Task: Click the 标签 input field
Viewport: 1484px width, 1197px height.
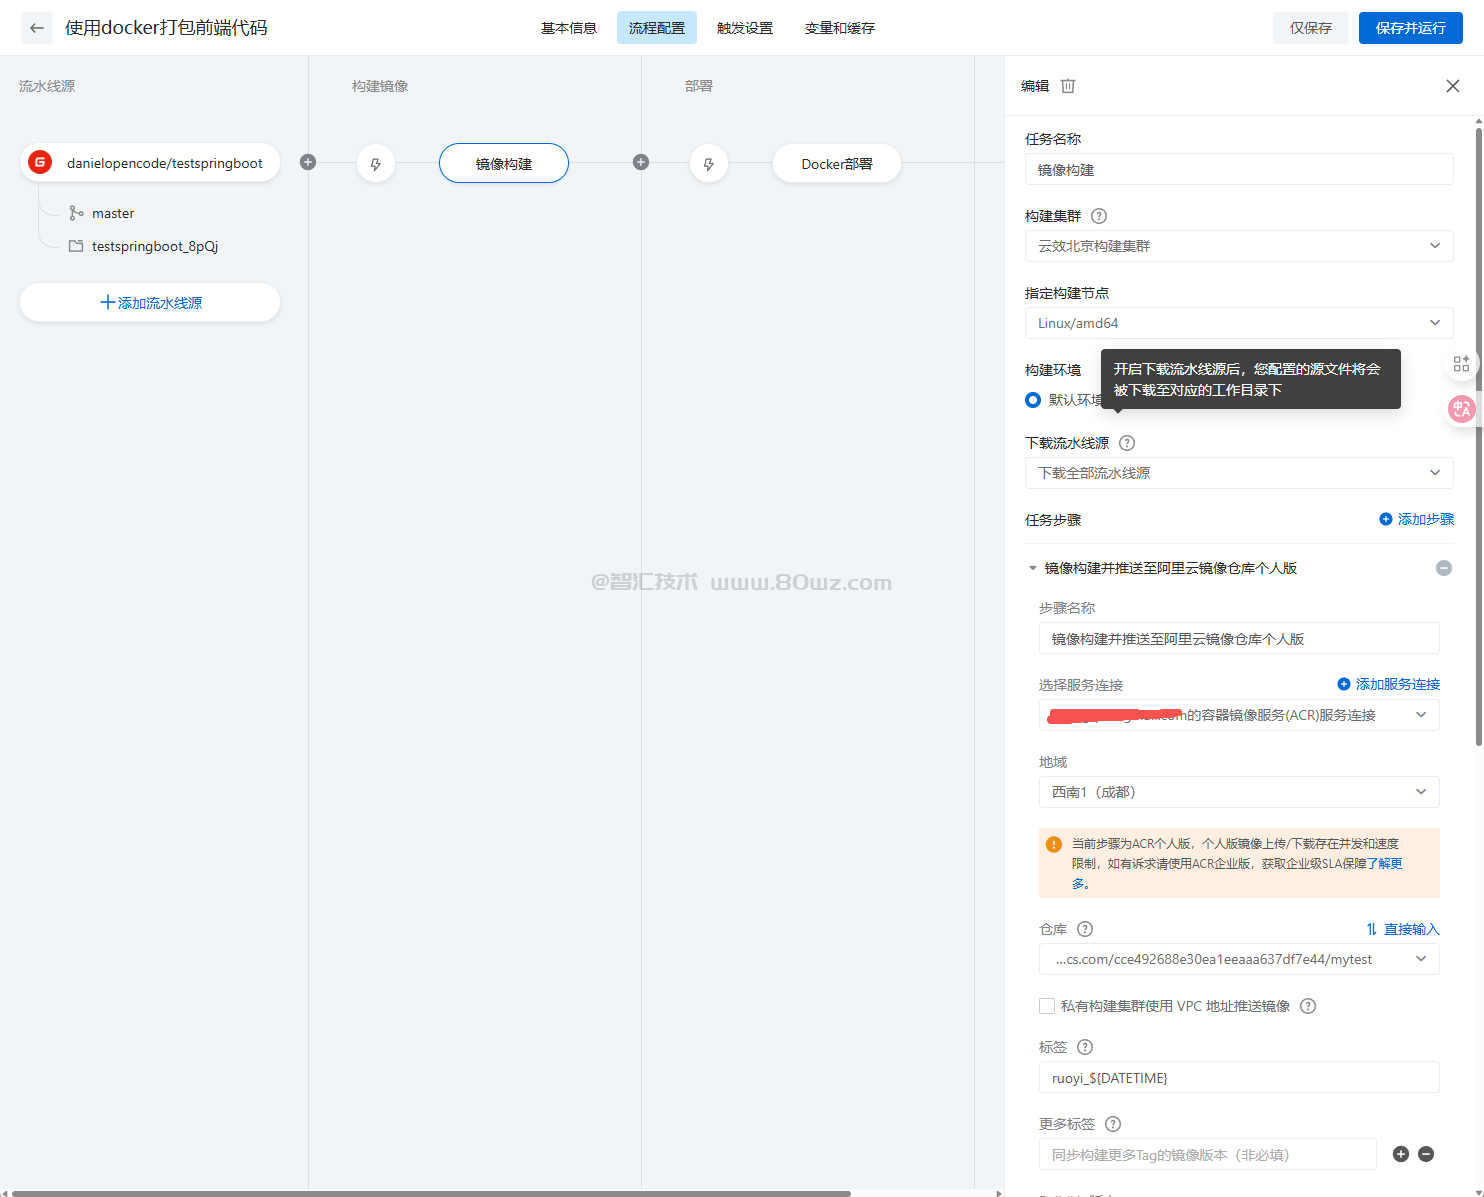Action: [x=1238, y=1078]
